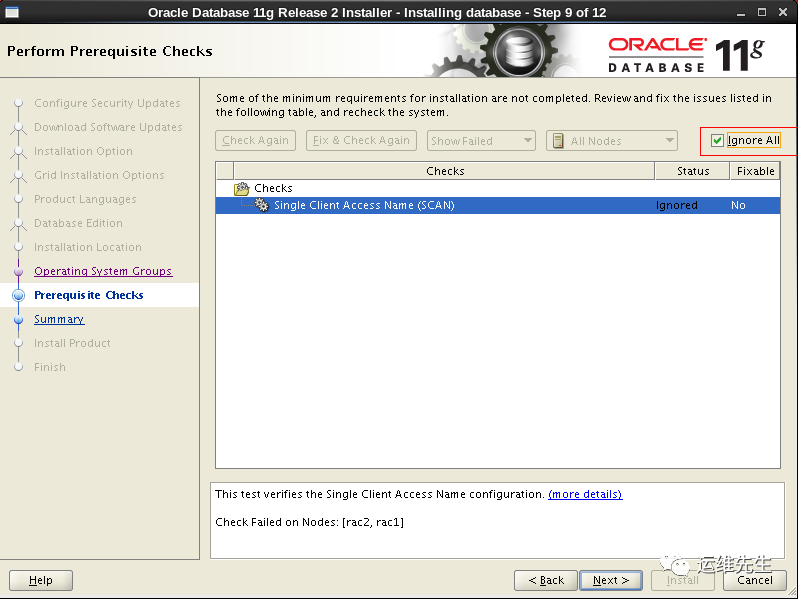Click the Checks root tree label
798x599 pixels.
click(273, 188)
